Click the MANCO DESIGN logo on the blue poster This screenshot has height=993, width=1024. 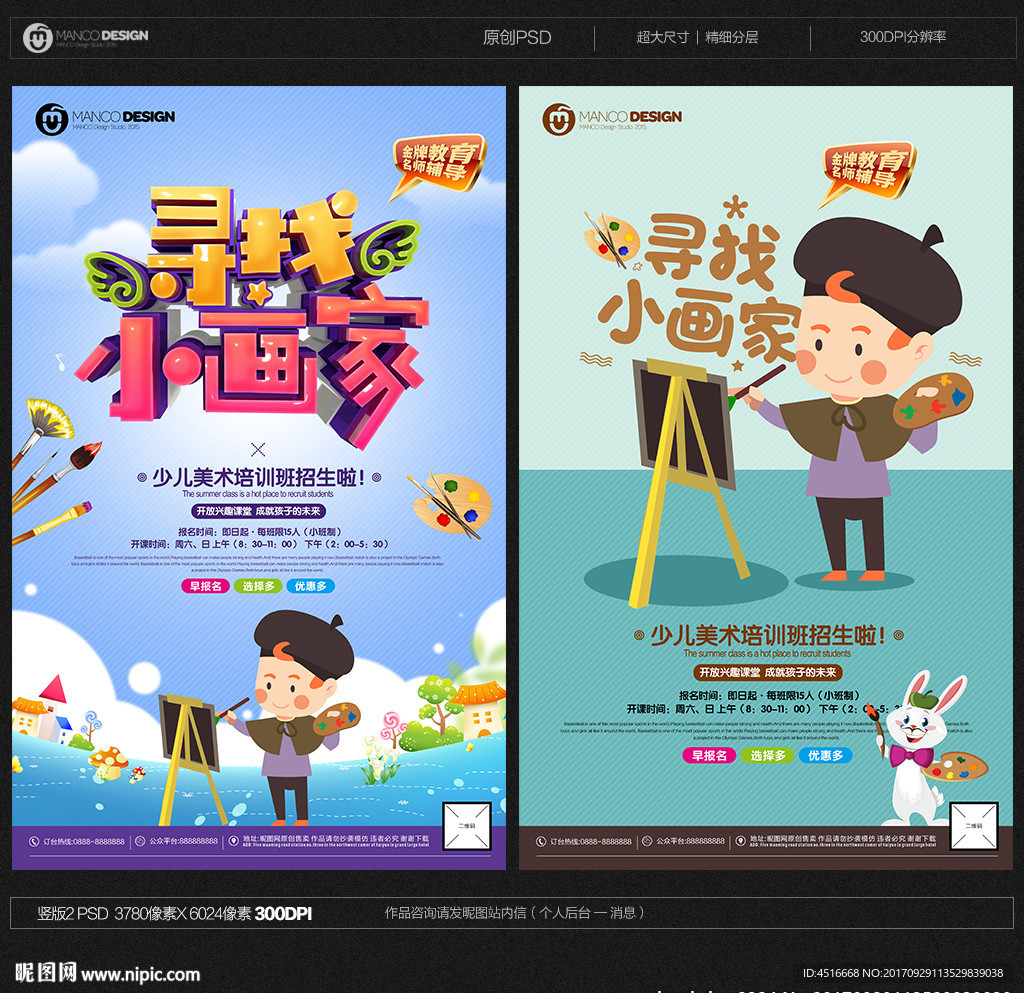coord(105,119)
